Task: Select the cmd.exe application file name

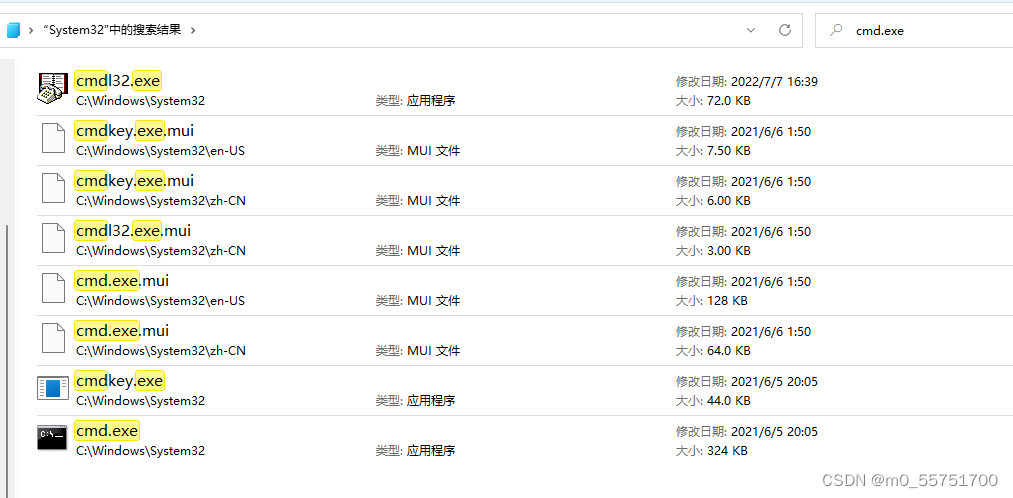Action: pyautogui.click(x=107, y=431)
